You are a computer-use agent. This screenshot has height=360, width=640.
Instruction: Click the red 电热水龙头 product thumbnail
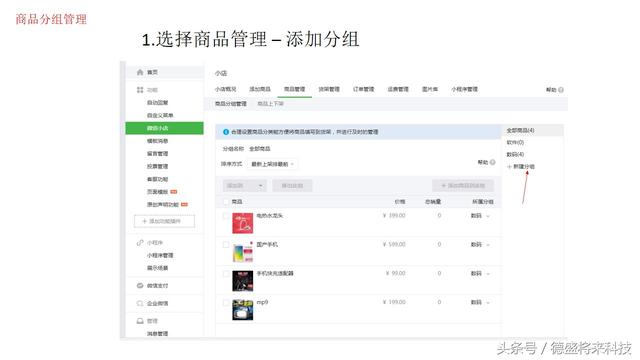[x=243, y=223]
